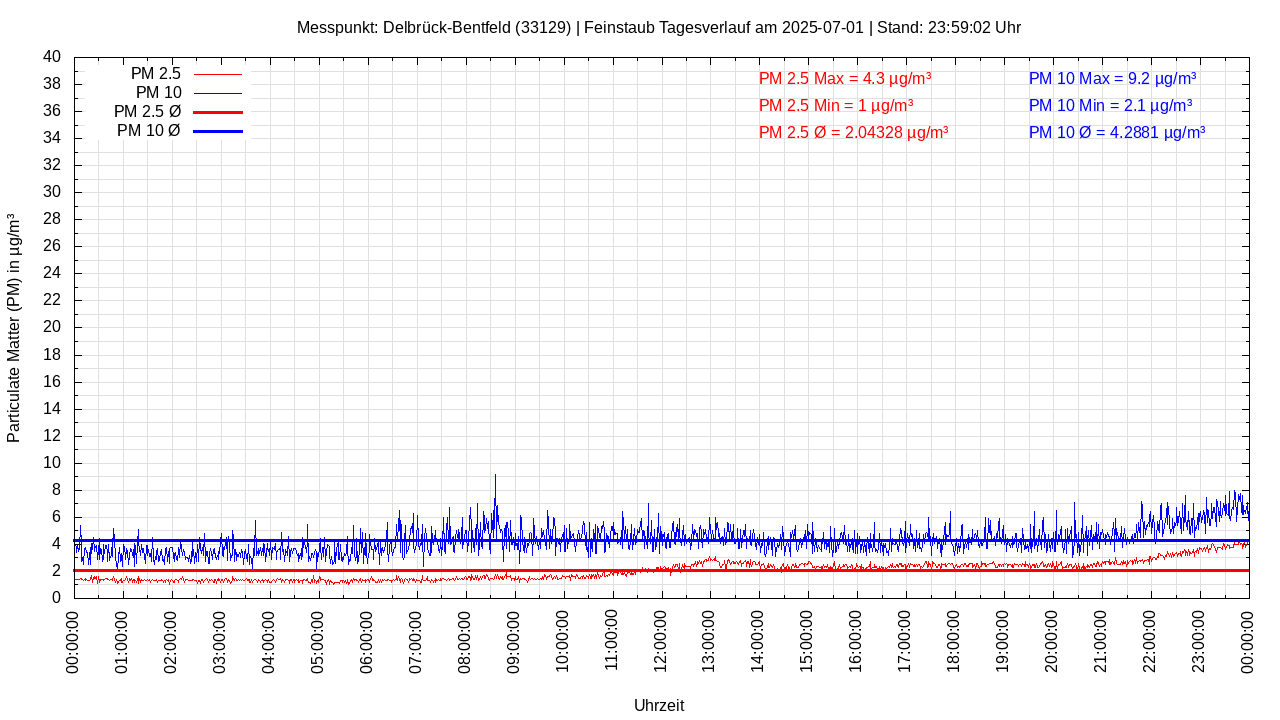Click the 12:00:00 time tick label
The width and height of the screenshot is (1280, 720).
click(x=661, y=640)
